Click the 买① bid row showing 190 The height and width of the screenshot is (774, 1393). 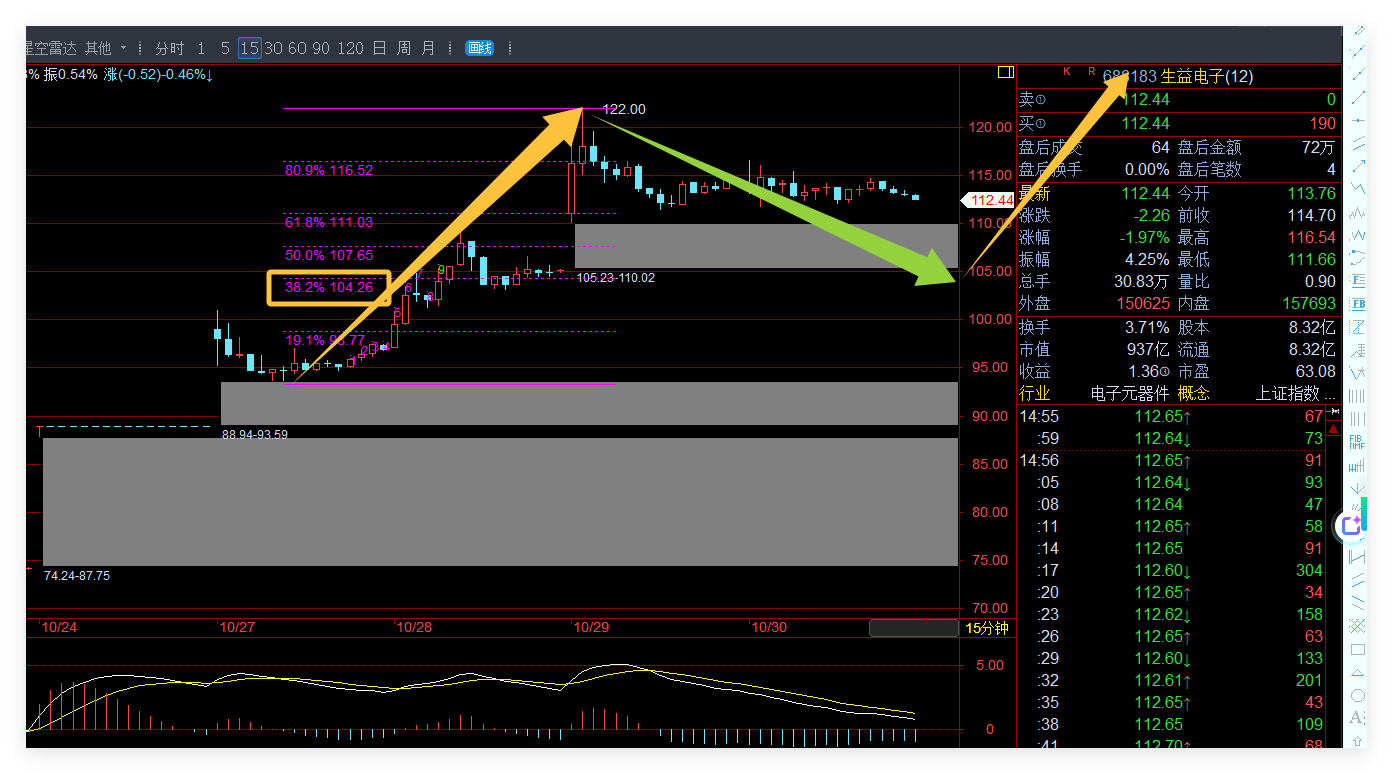tap(1178, 123)
